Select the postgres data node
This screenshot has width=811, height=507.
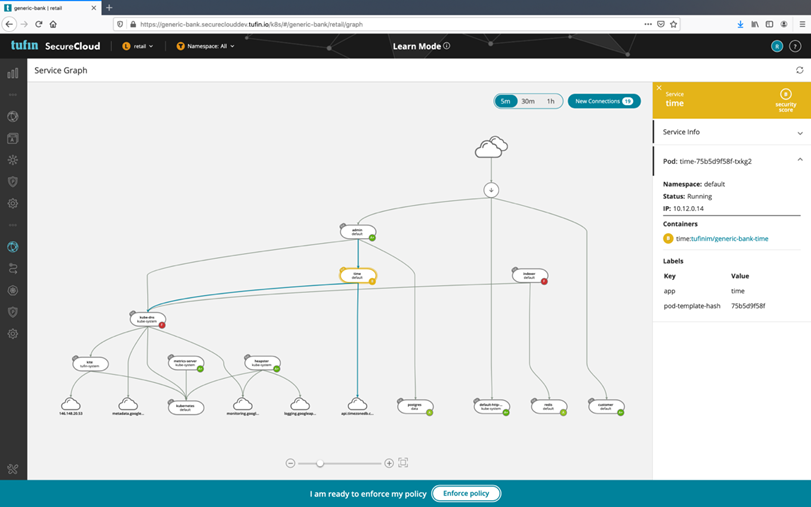click(415, 407)
